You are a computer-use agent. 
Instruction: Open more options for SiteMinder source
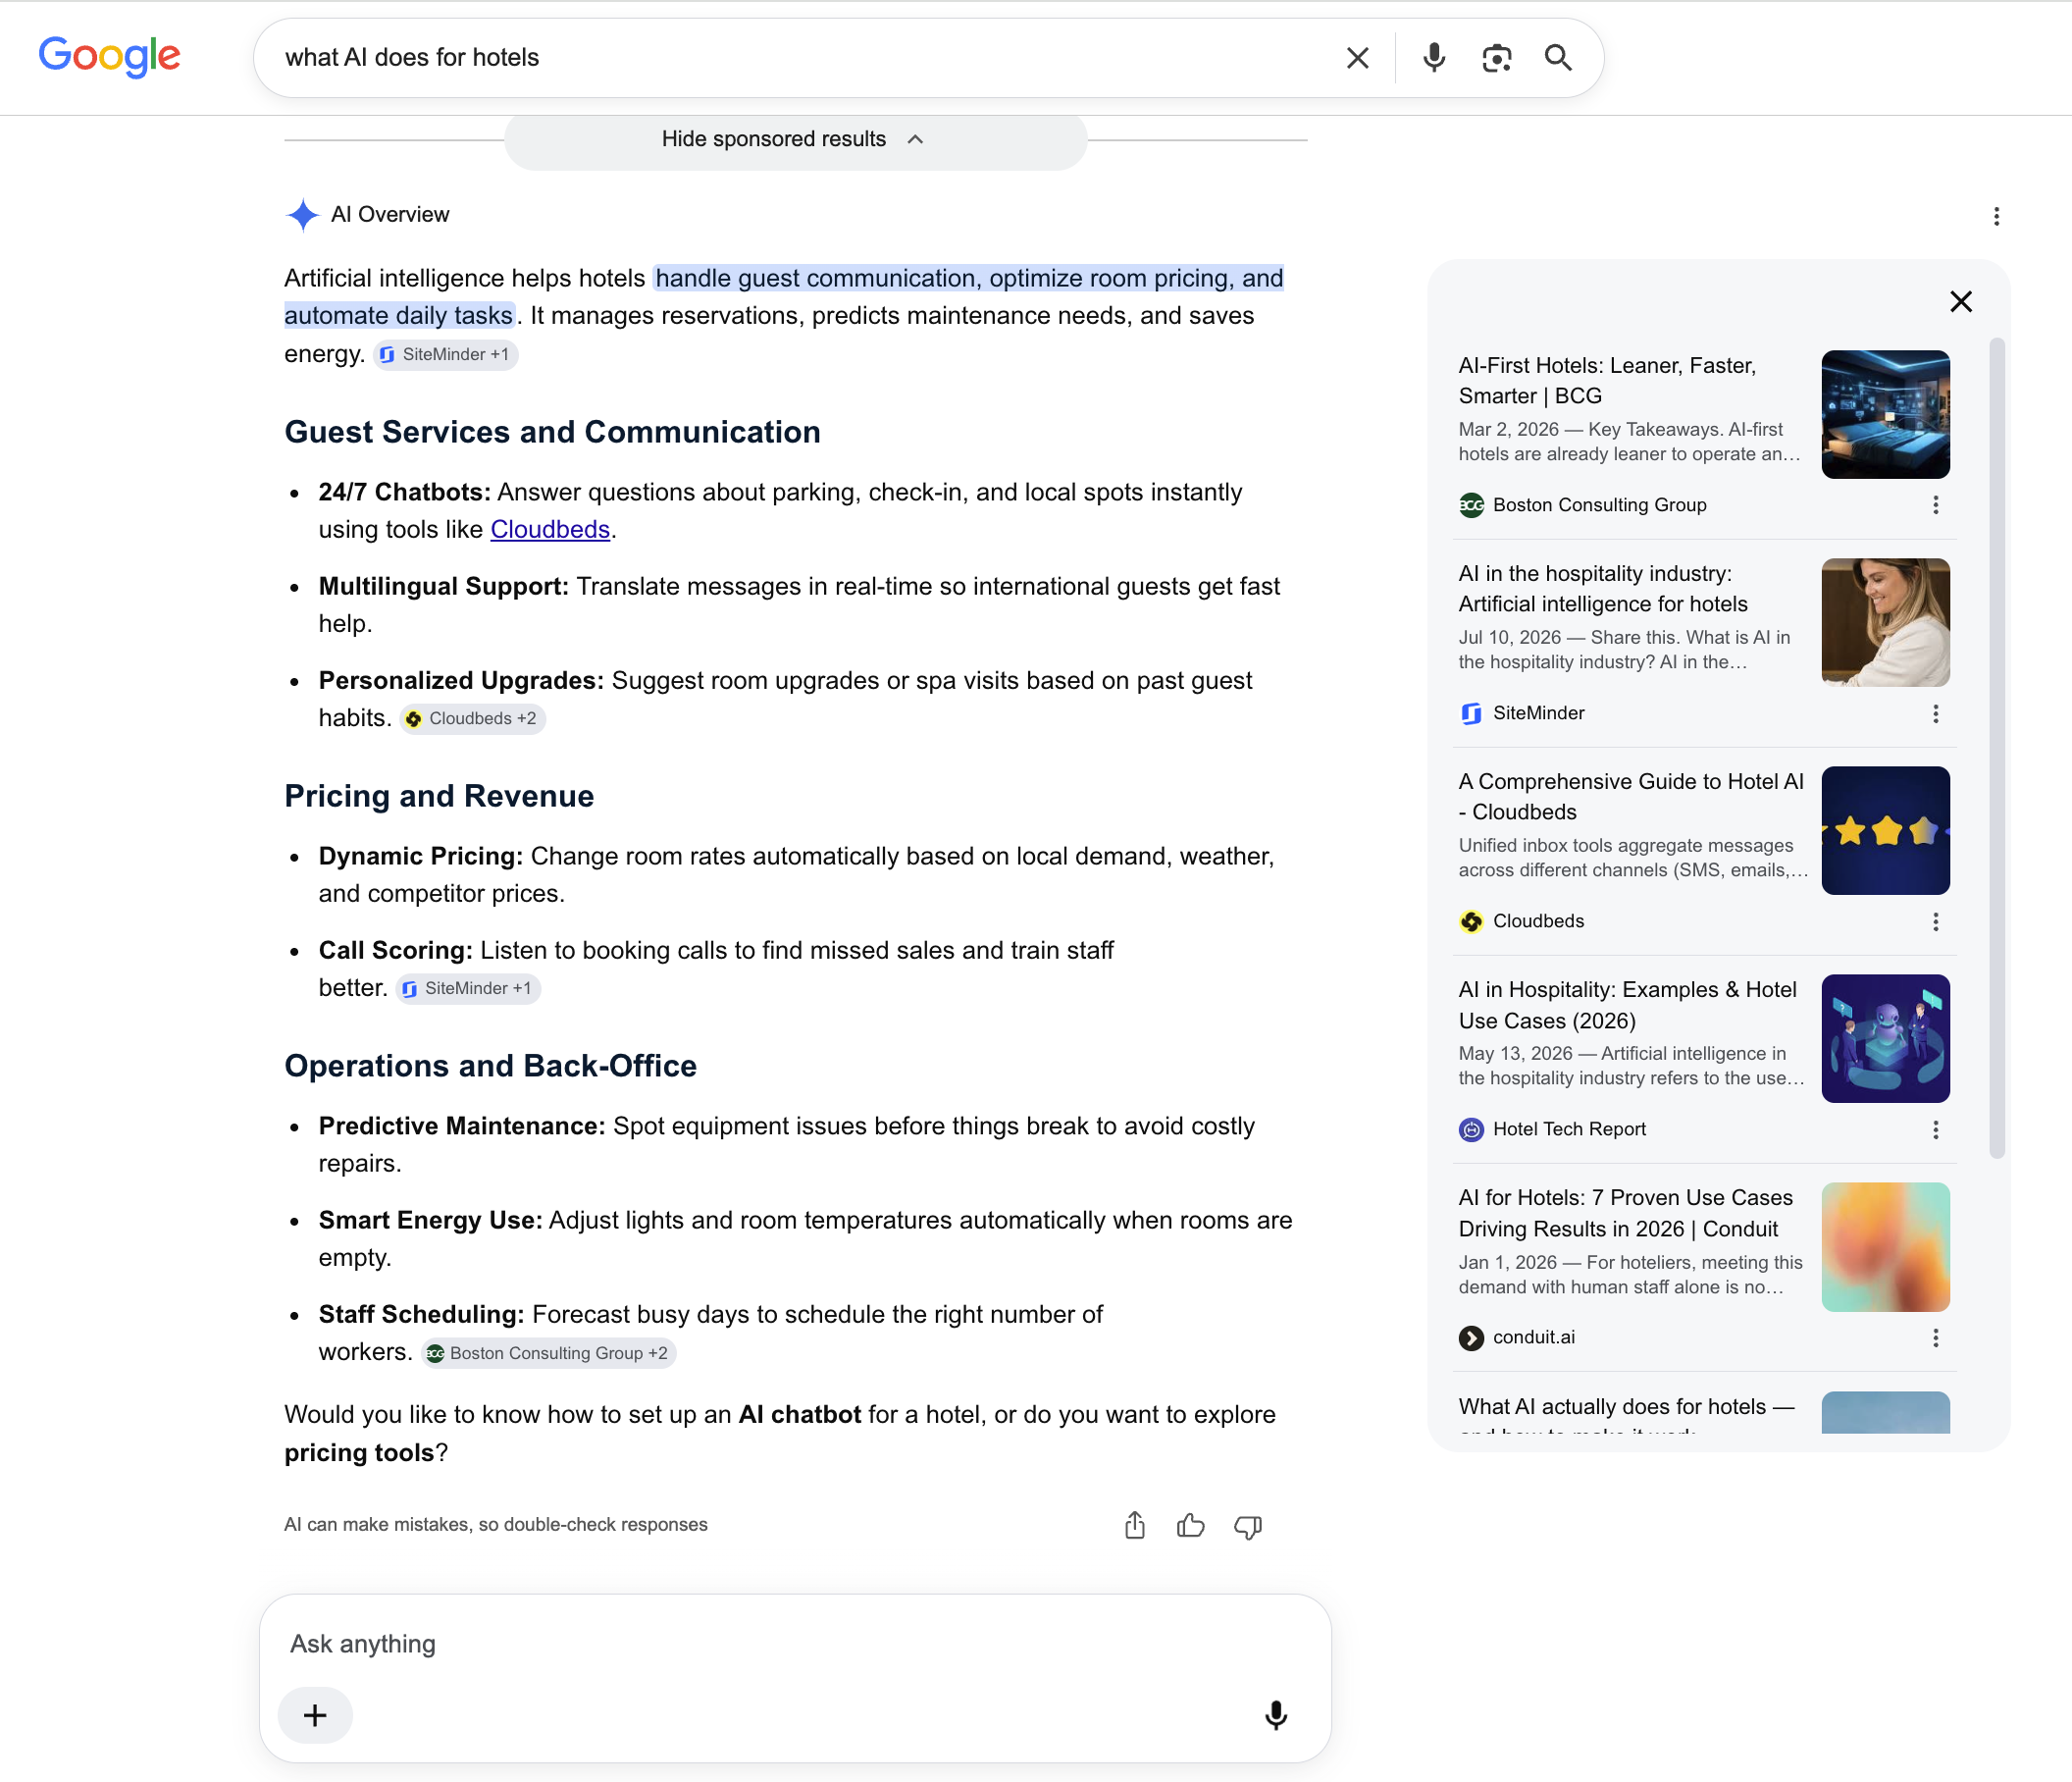point(1935,713)
